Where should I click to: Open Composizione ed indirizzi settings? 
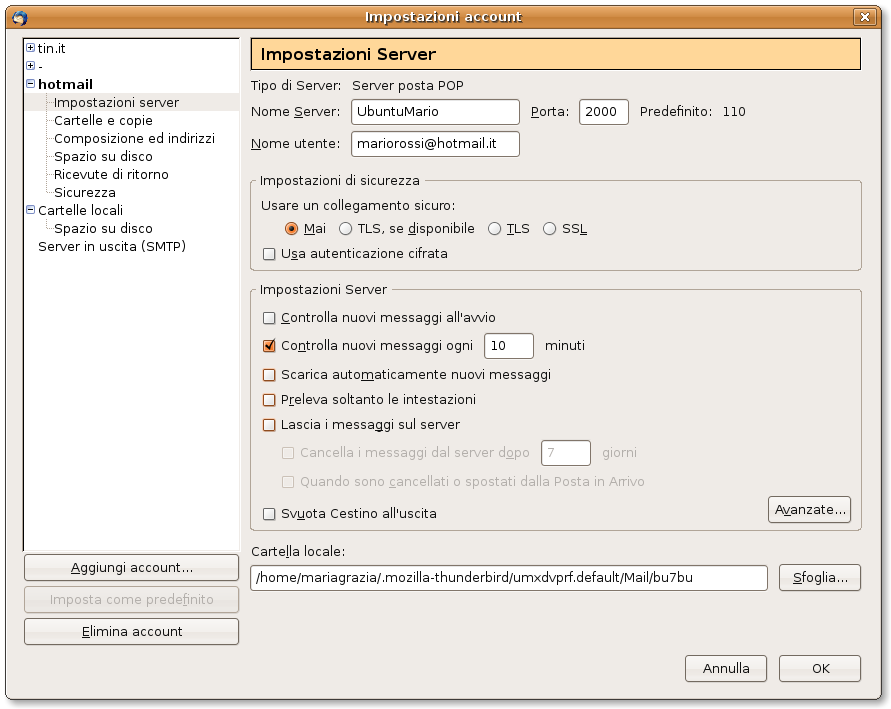pos(134,138)
